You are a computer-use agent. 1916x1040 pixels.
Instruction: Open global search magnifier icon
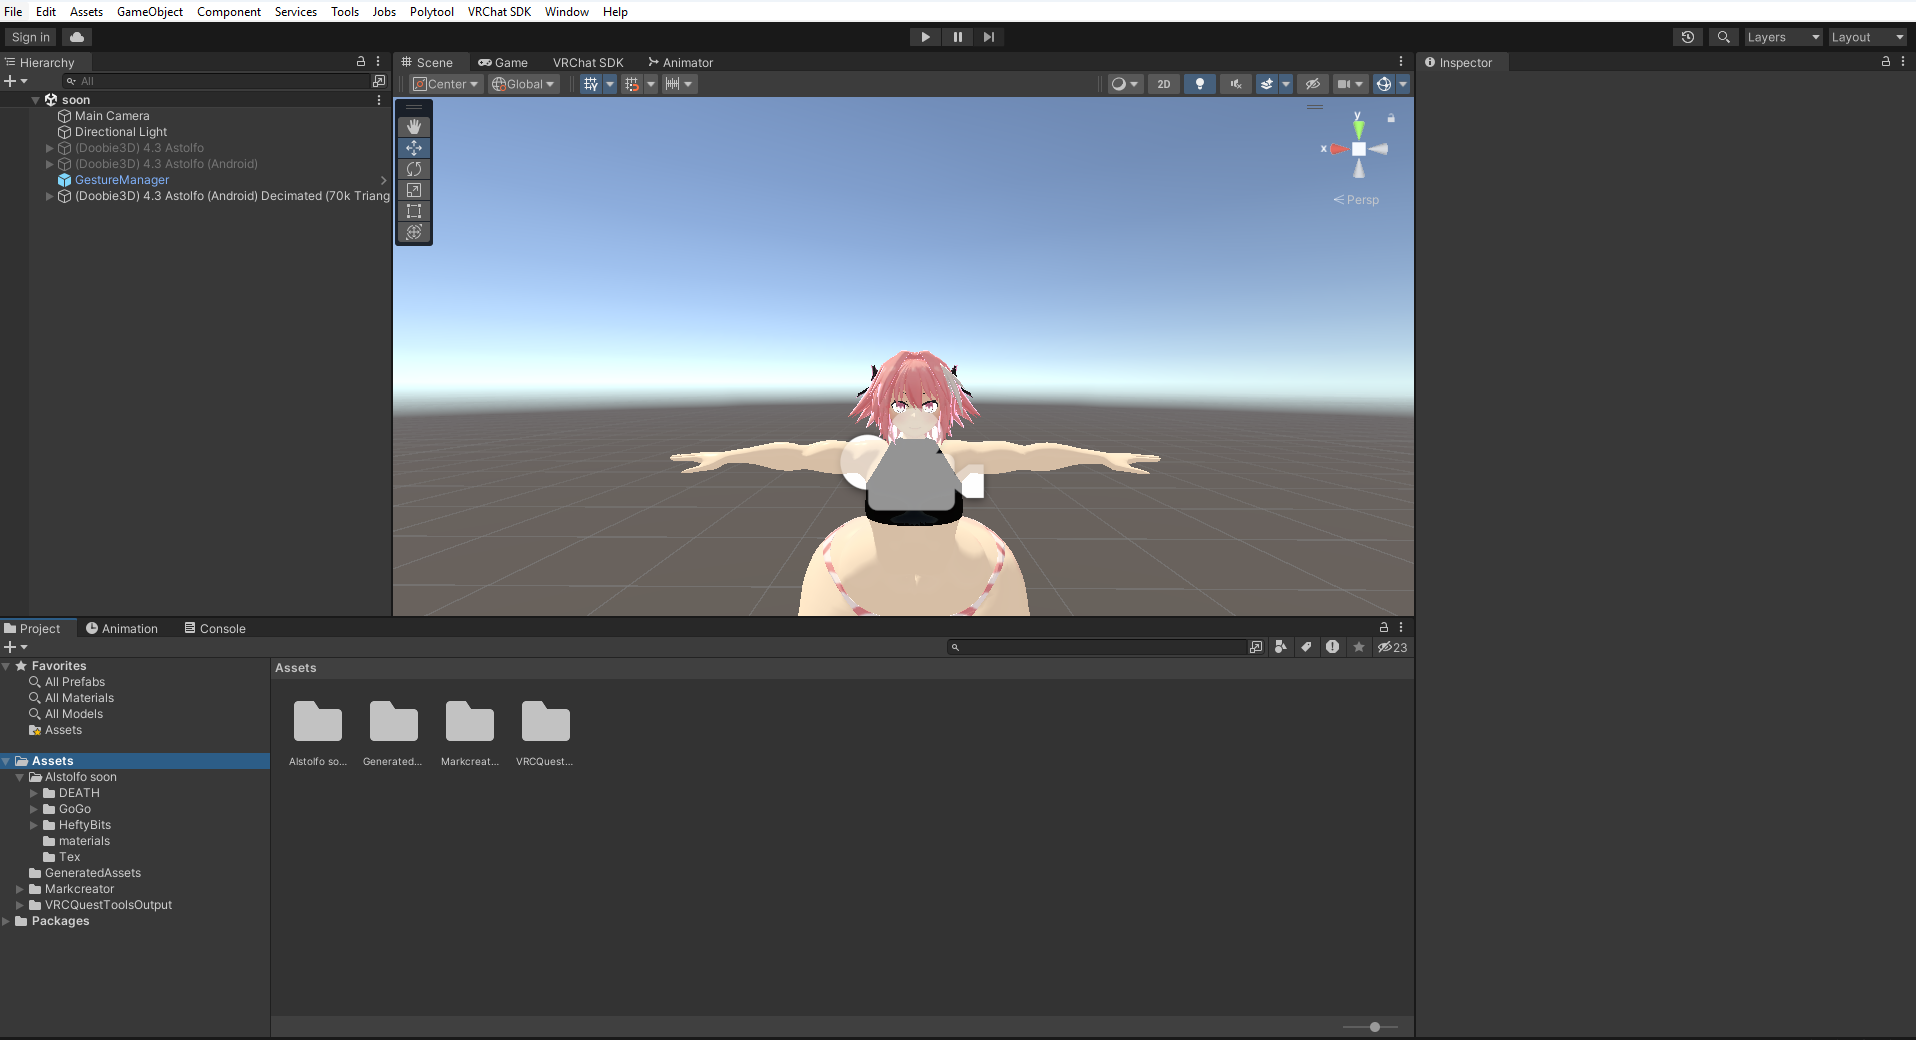click(x=1723, y=37)
